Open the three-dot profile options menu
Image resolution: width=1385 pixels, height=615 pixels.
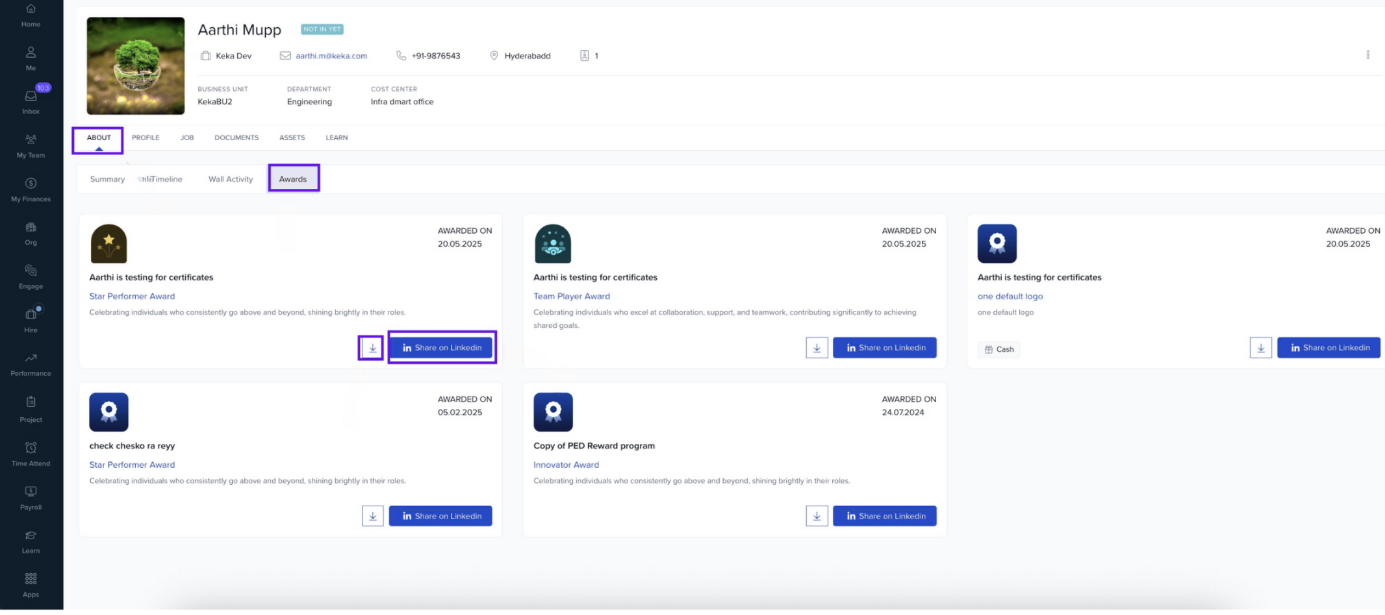[x=1367, y=55]
